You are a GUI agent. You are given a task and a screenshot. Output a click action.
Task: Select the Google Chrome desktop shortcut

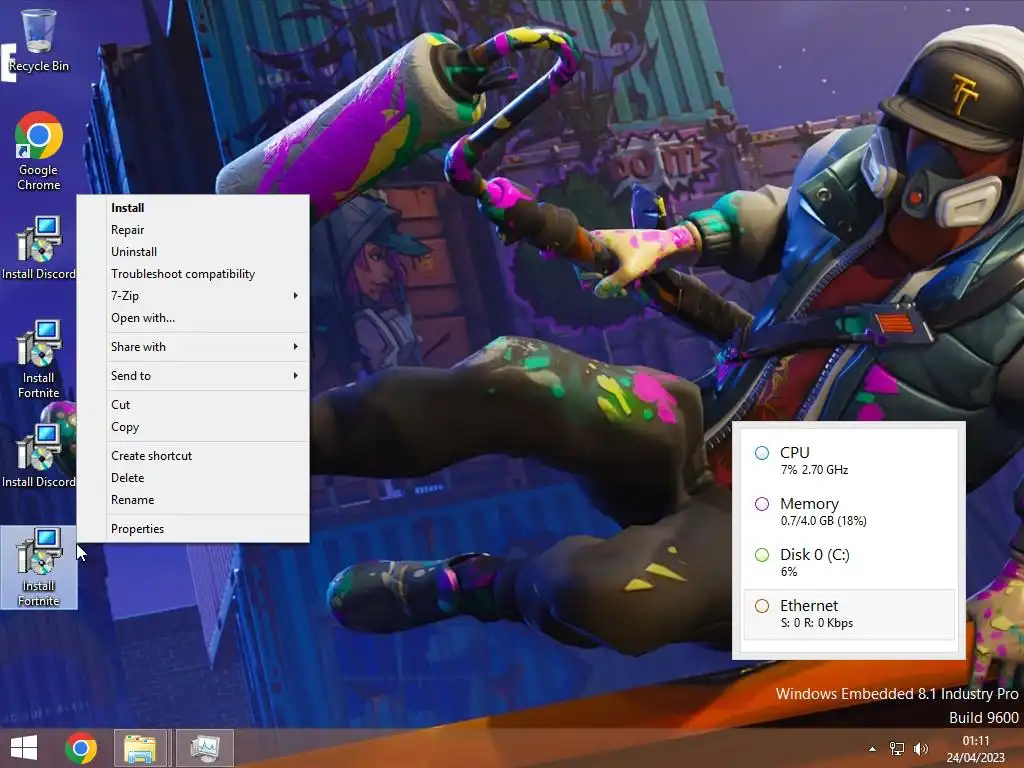[39, 152]
